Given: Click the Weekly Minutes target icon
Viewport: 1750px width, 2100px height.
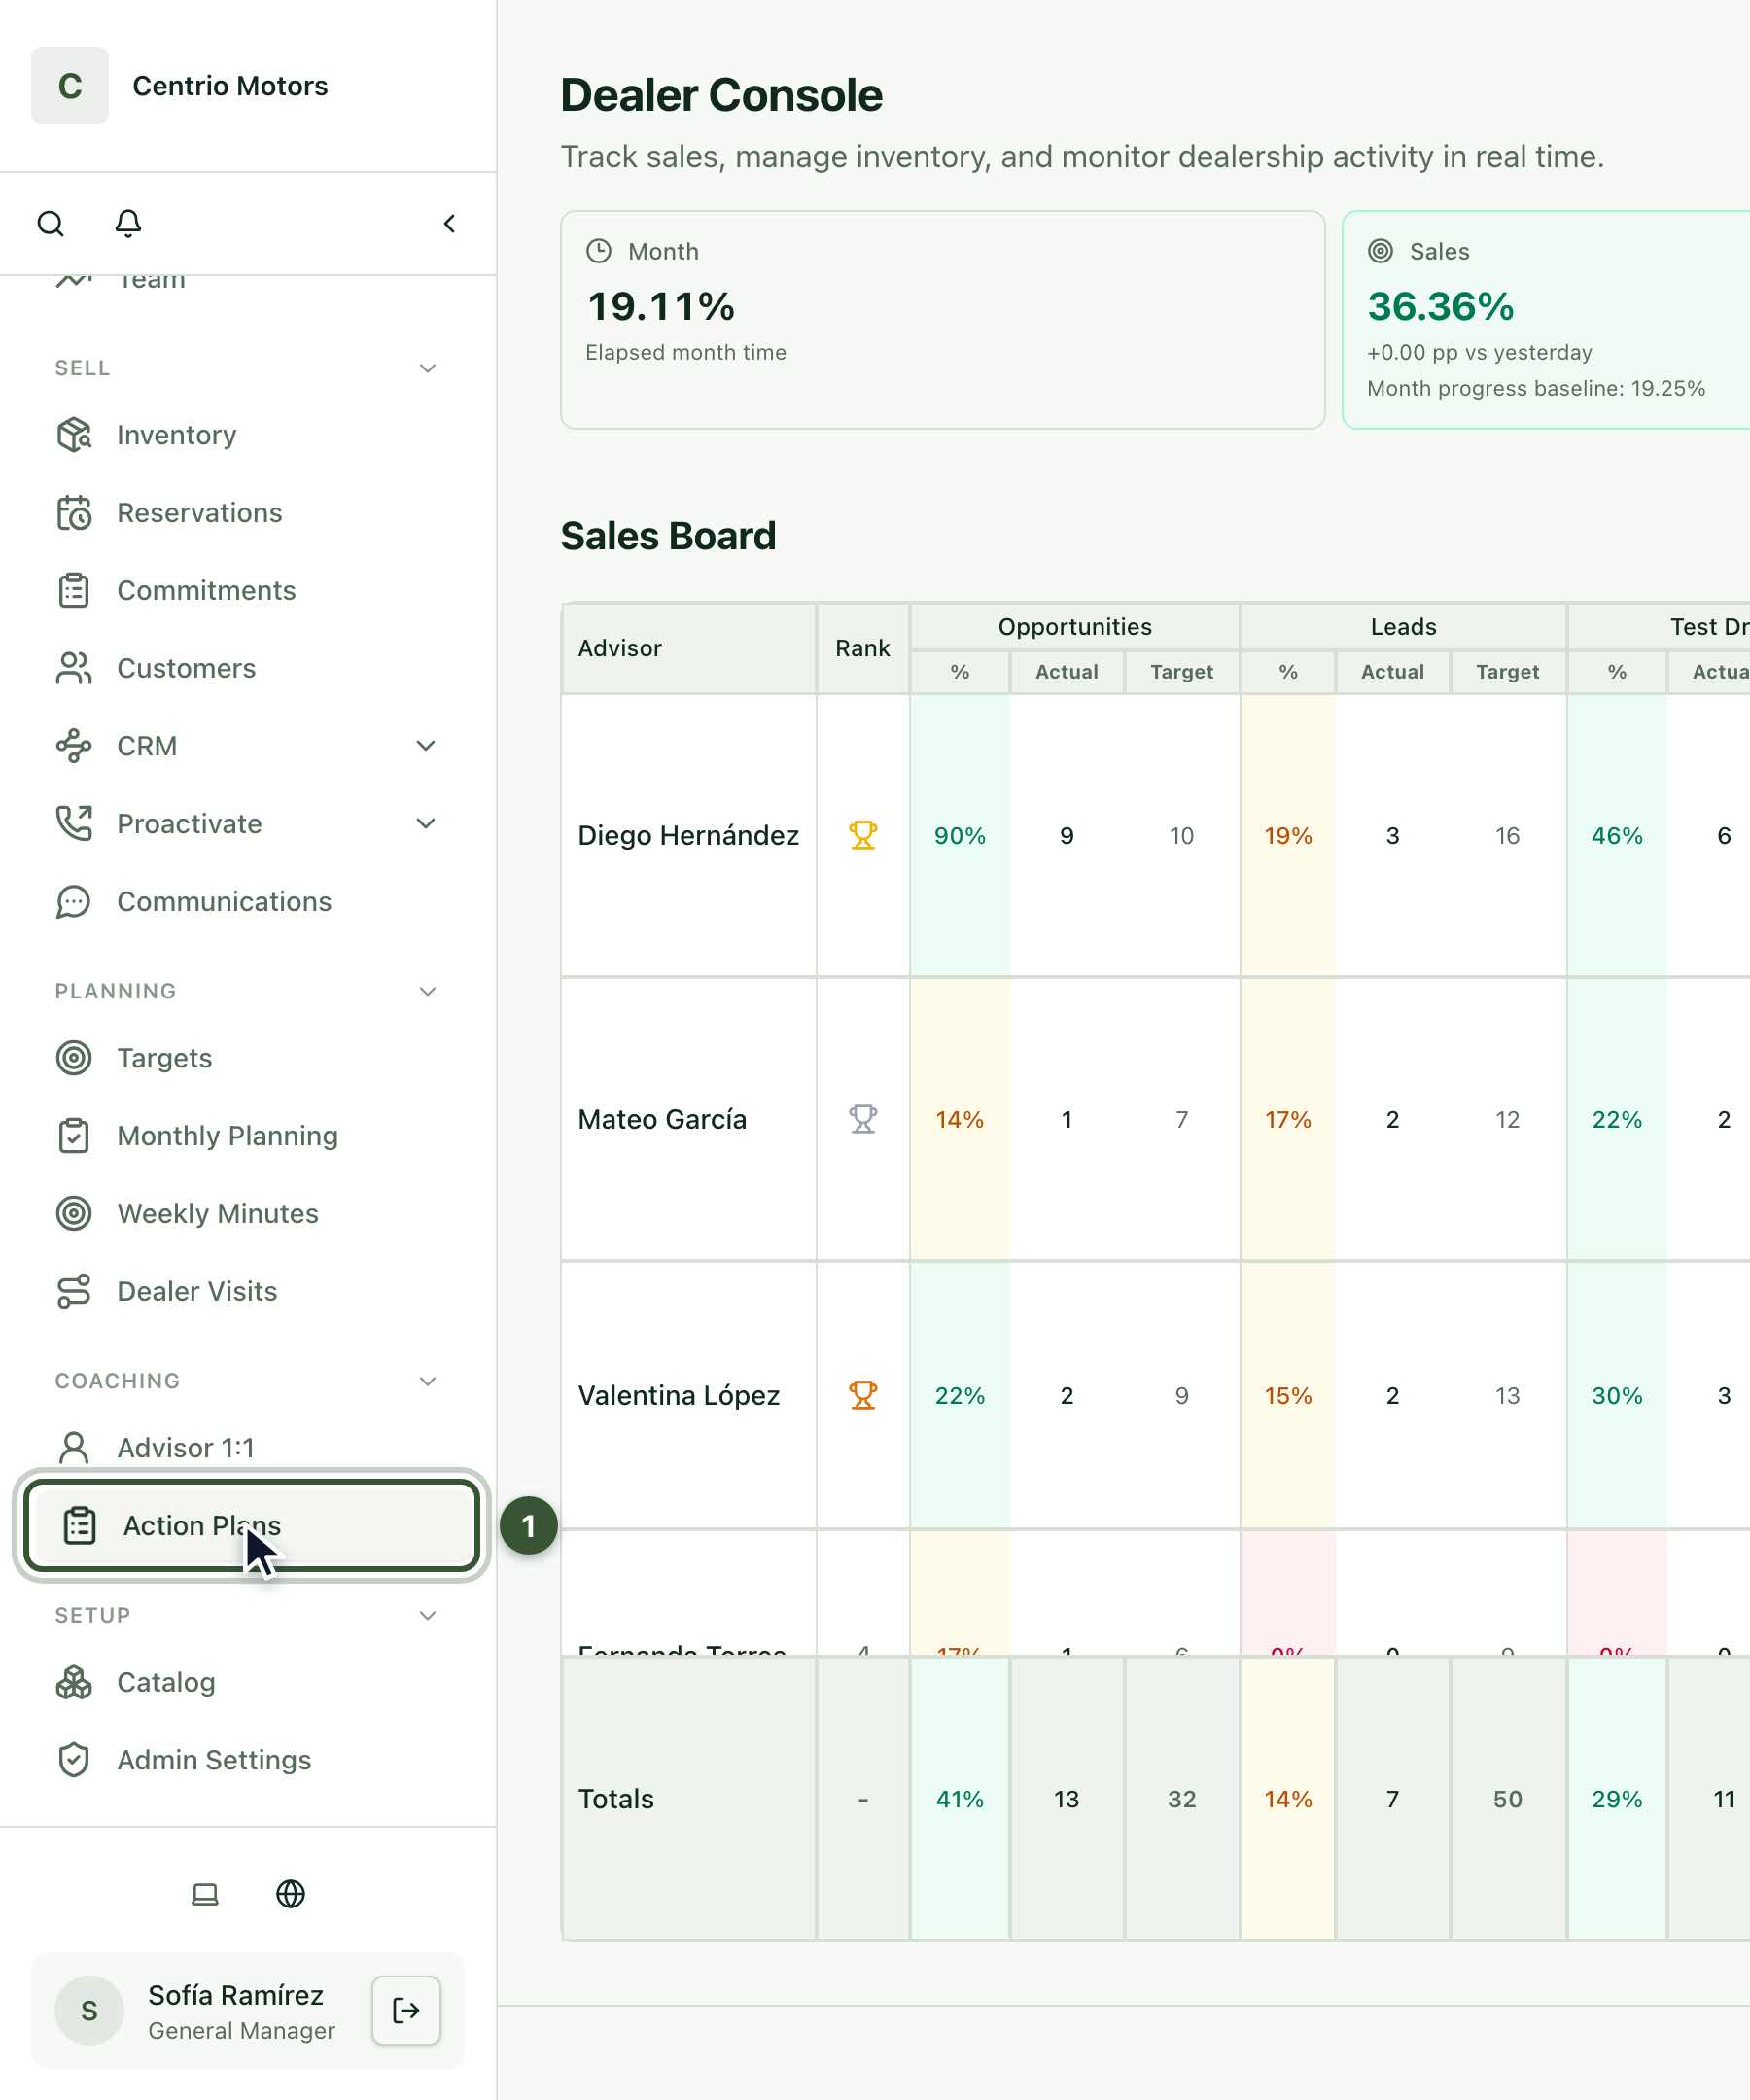Looking at the screenshot, I should point(74,1214).
